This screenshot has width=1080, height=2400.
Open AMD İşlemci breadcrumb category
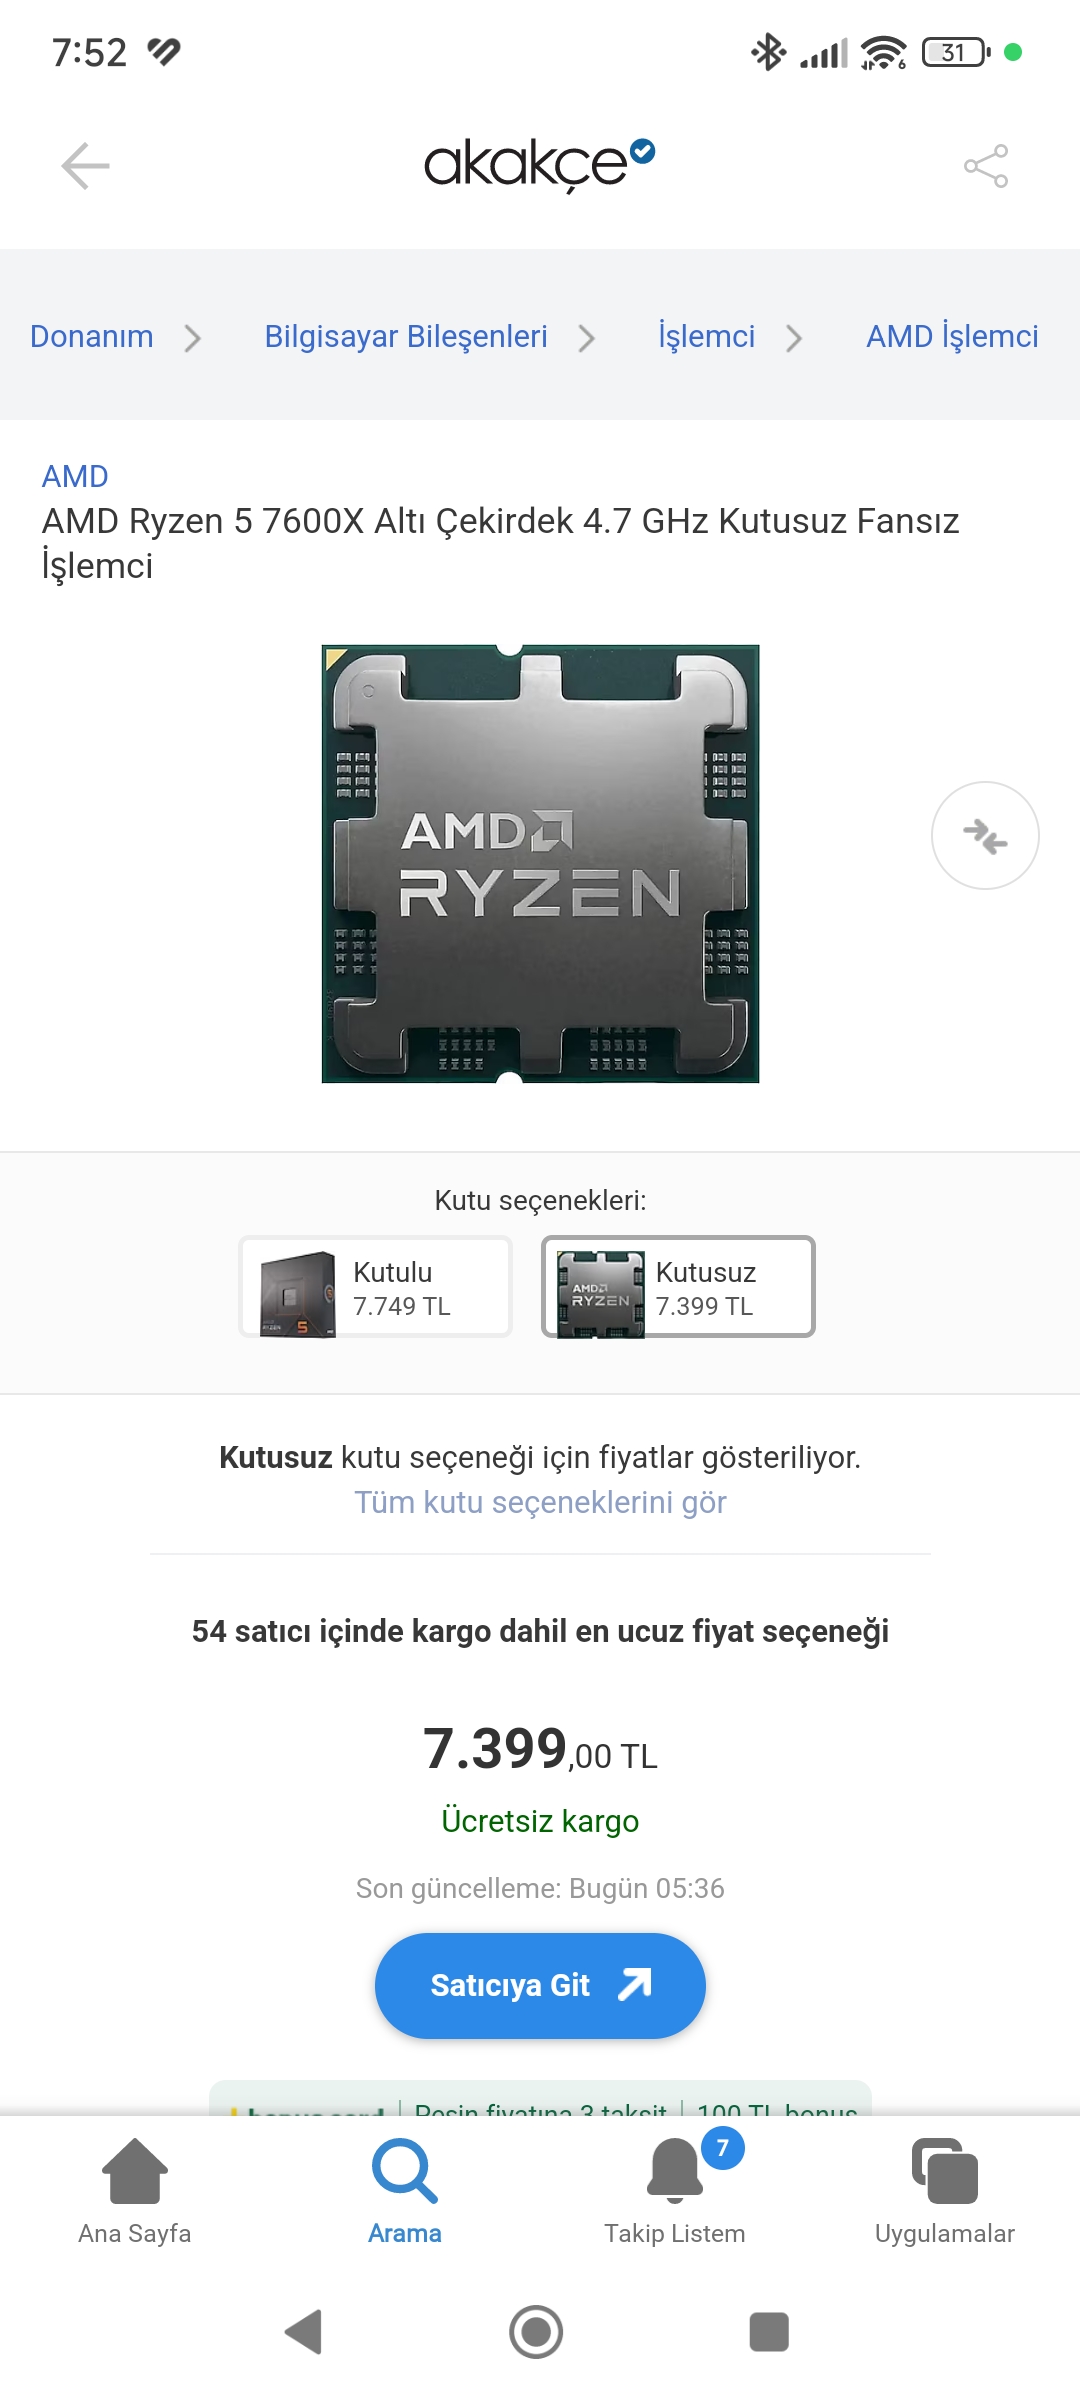click(952, 337)
